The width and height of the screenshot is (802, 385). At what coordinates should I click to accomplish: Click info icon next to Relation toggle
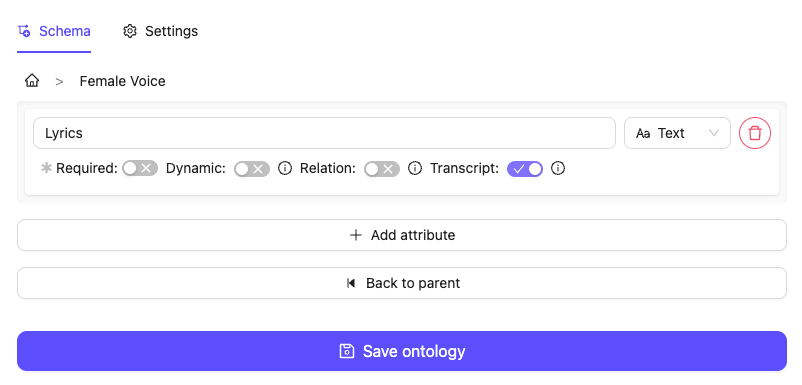[x=415, y=168]
